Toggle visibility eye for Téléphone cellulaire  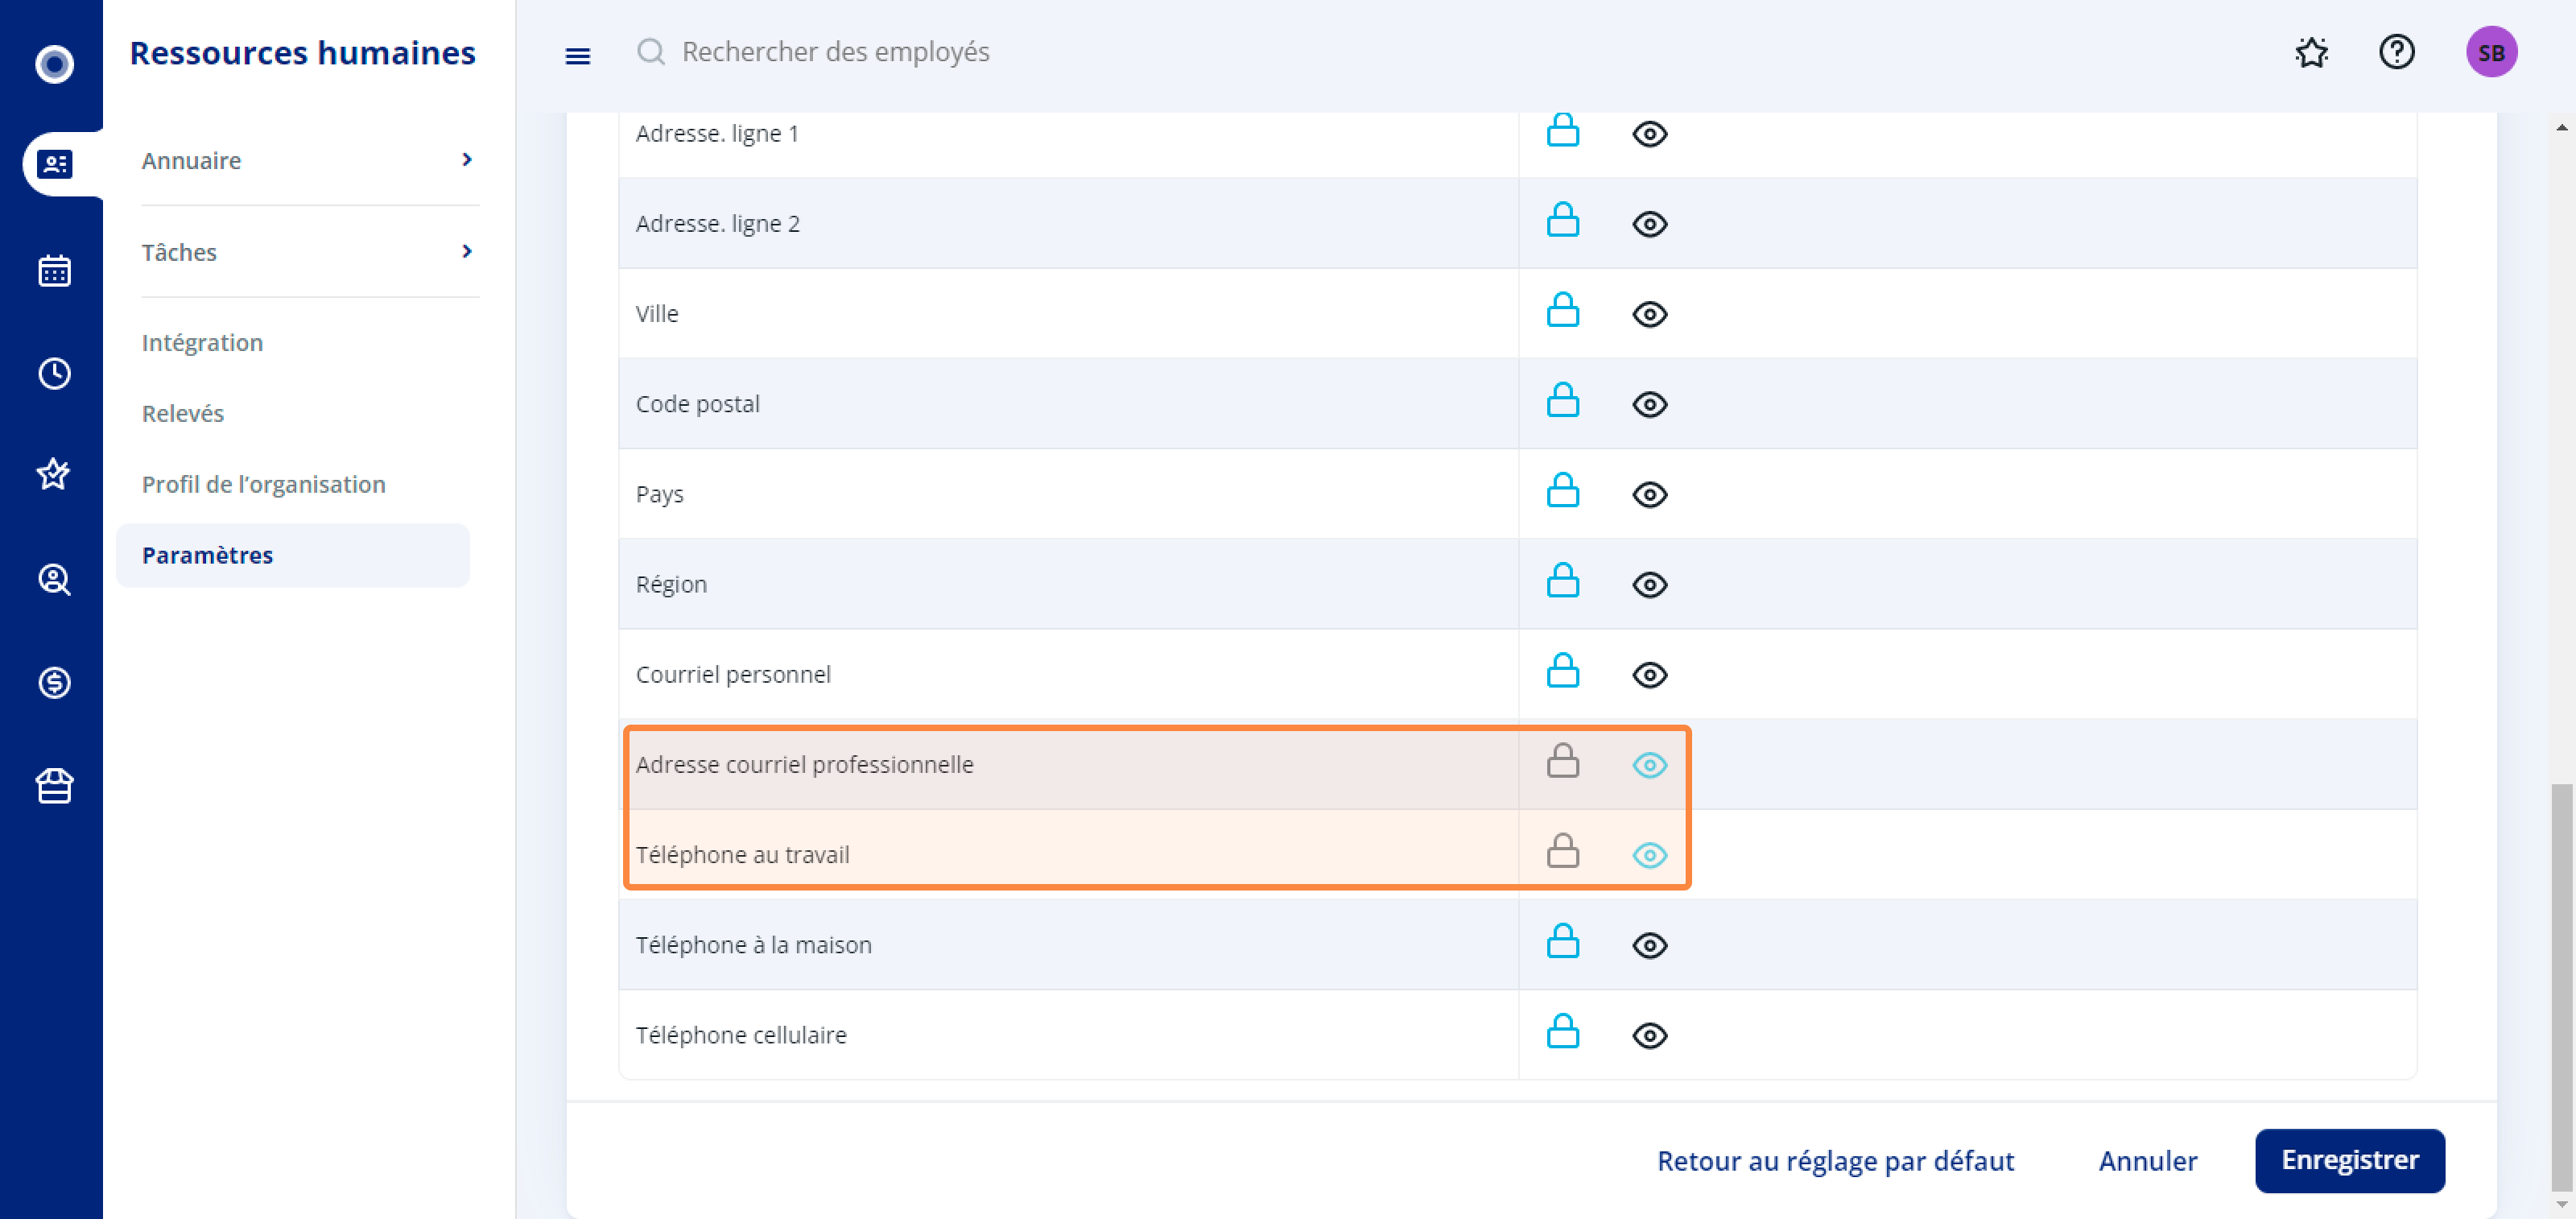click(x=1649, y=1035)
